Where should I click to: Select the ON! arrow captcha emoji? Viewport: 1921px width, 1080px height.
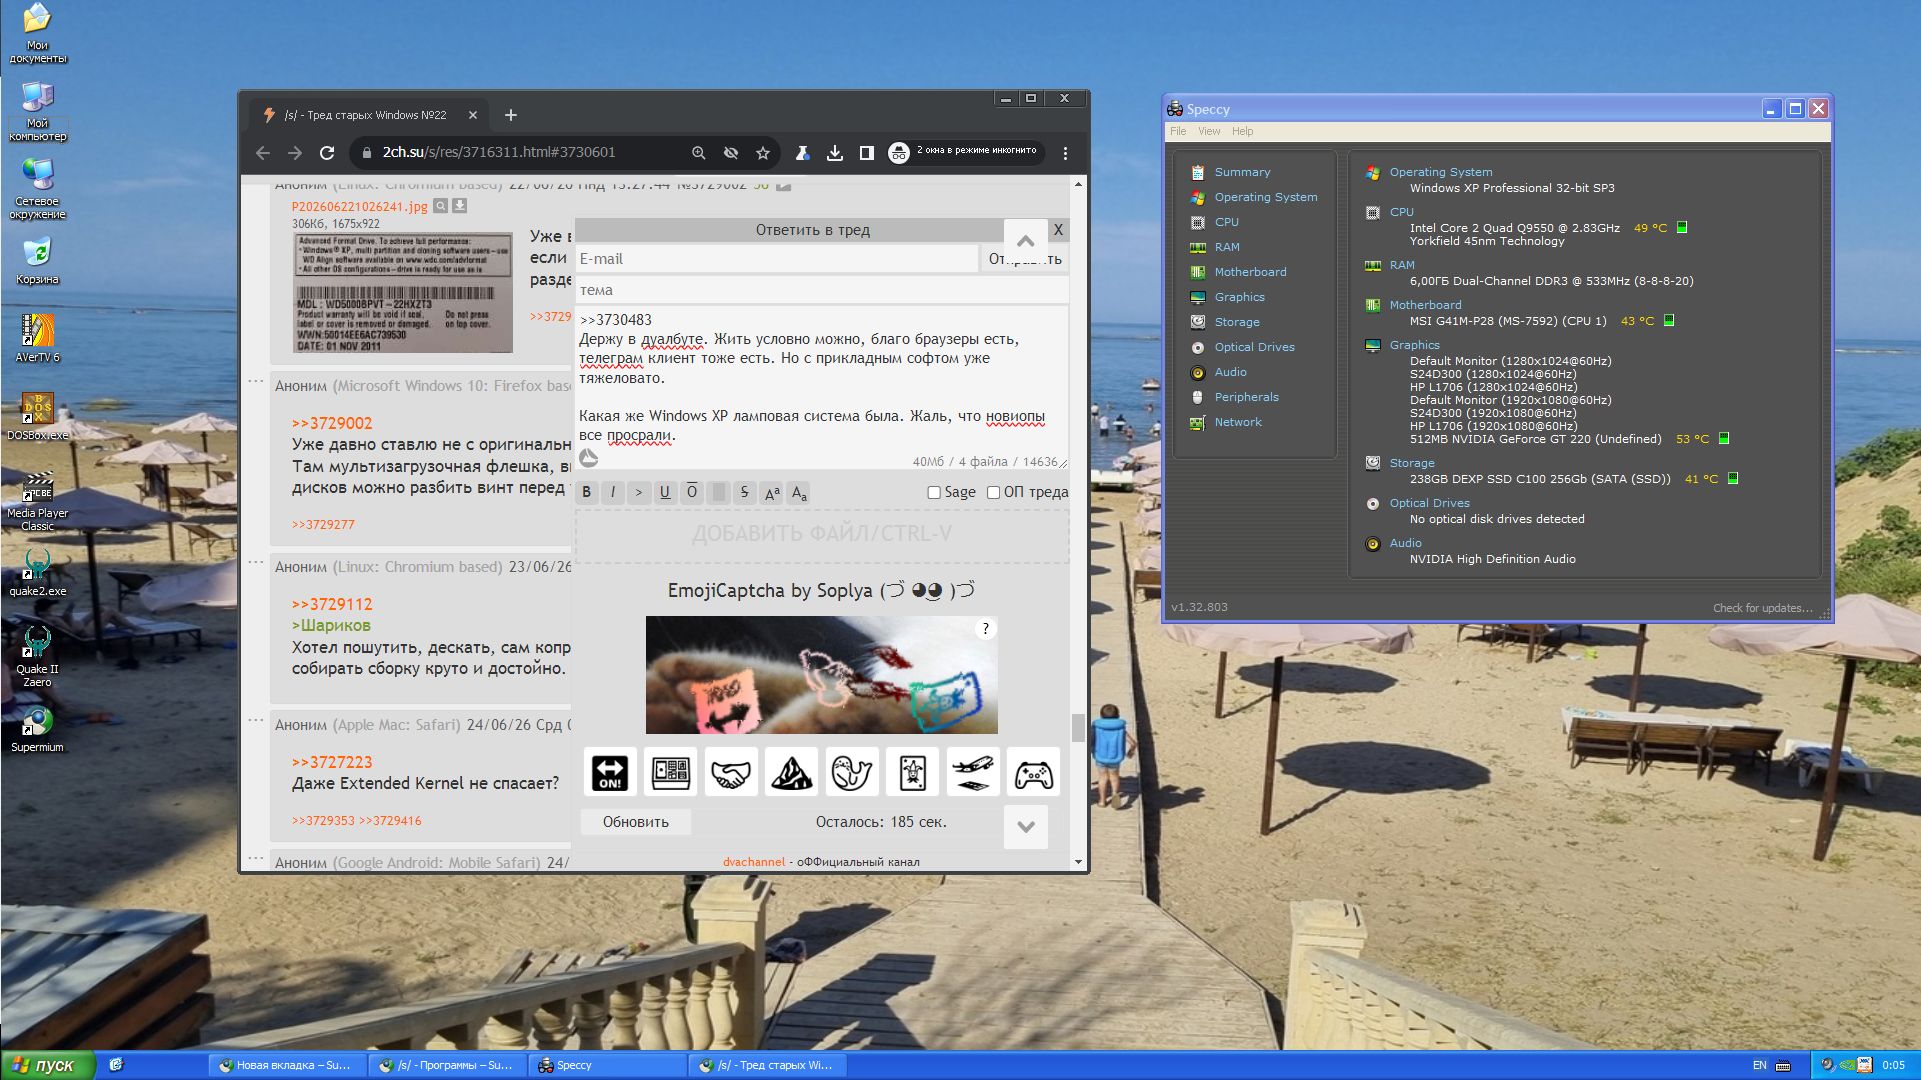click(x=610, y=772)
